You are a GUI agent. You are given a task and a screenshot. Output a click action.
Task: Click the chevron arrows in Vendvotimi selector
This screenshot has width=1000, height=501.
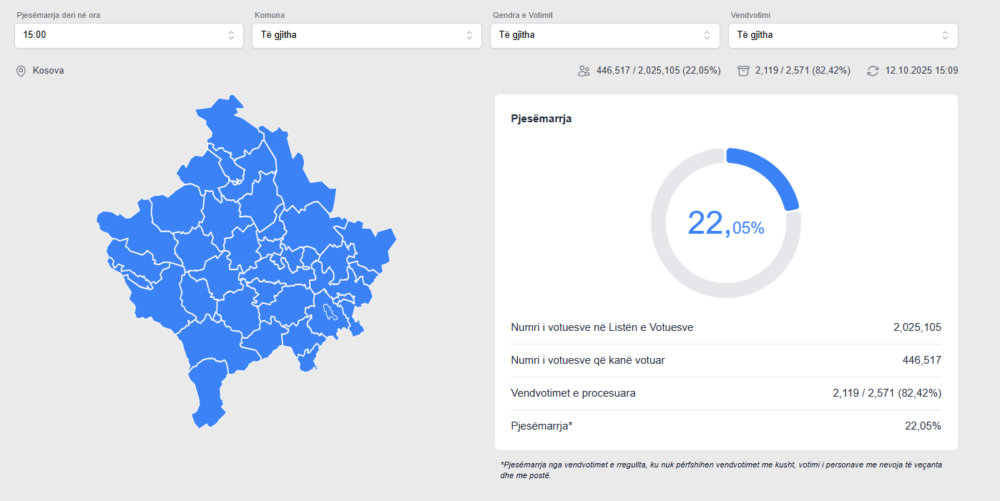click(945, 35)
